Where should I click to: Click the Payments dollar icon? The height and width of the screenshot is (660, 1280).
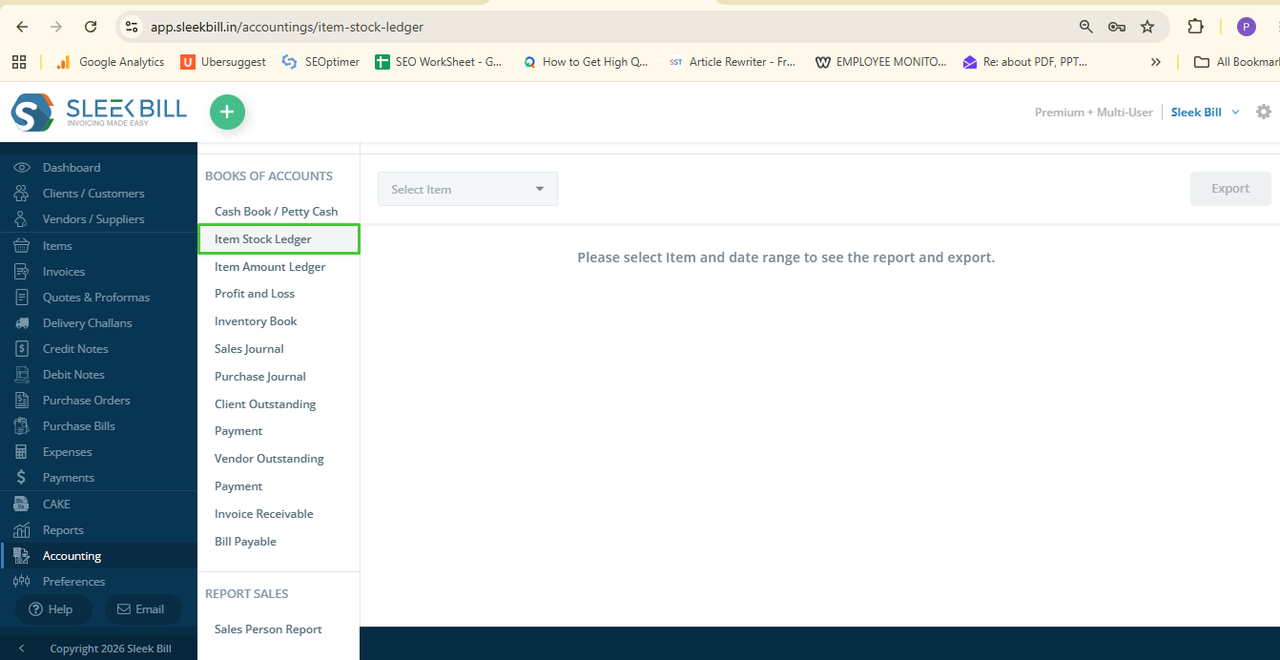pyautogui.click(x=22, y=478)
